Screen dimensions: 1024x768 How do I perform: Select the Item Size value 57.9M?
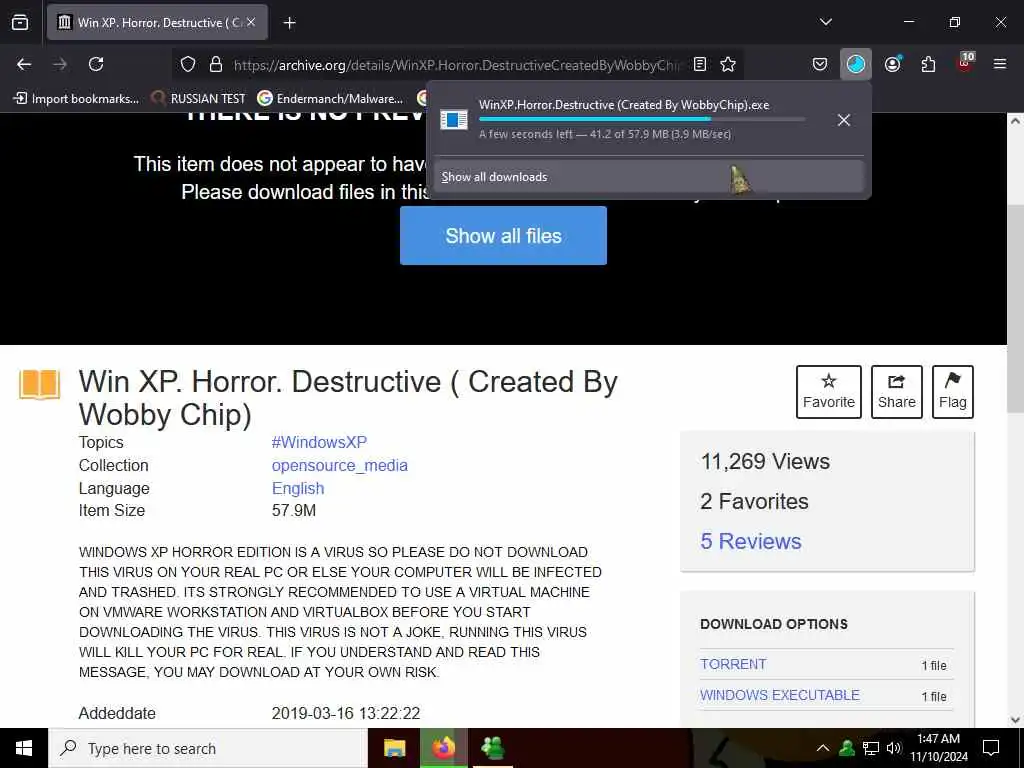coord(294,511)
